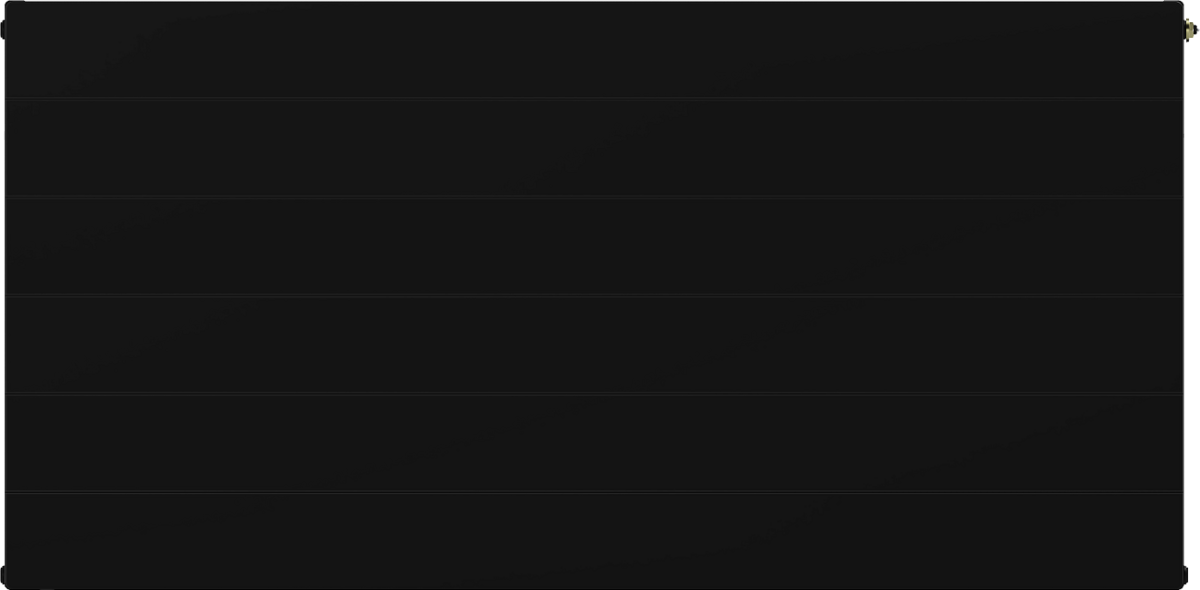Screen dimensions: 1200x590
Task: Click the lowest horizontal groove line
Action: (x=600, y=492)
